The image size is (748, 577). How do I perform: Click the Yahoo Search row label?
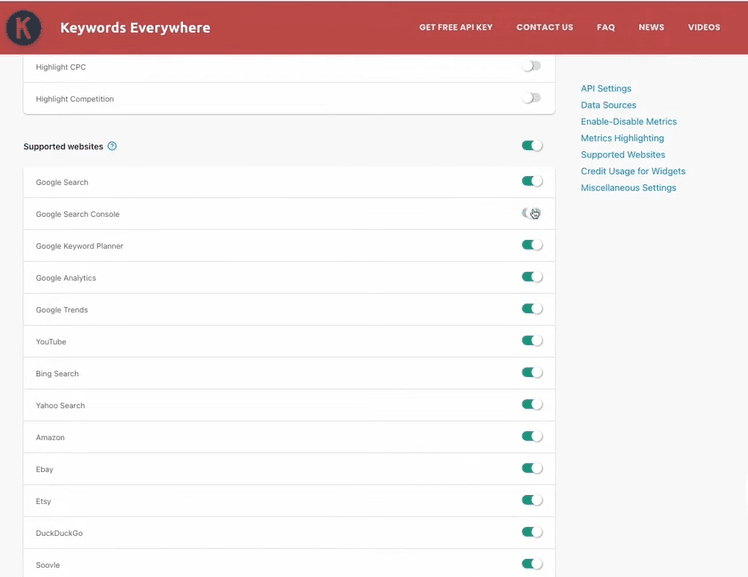point(60,405)
